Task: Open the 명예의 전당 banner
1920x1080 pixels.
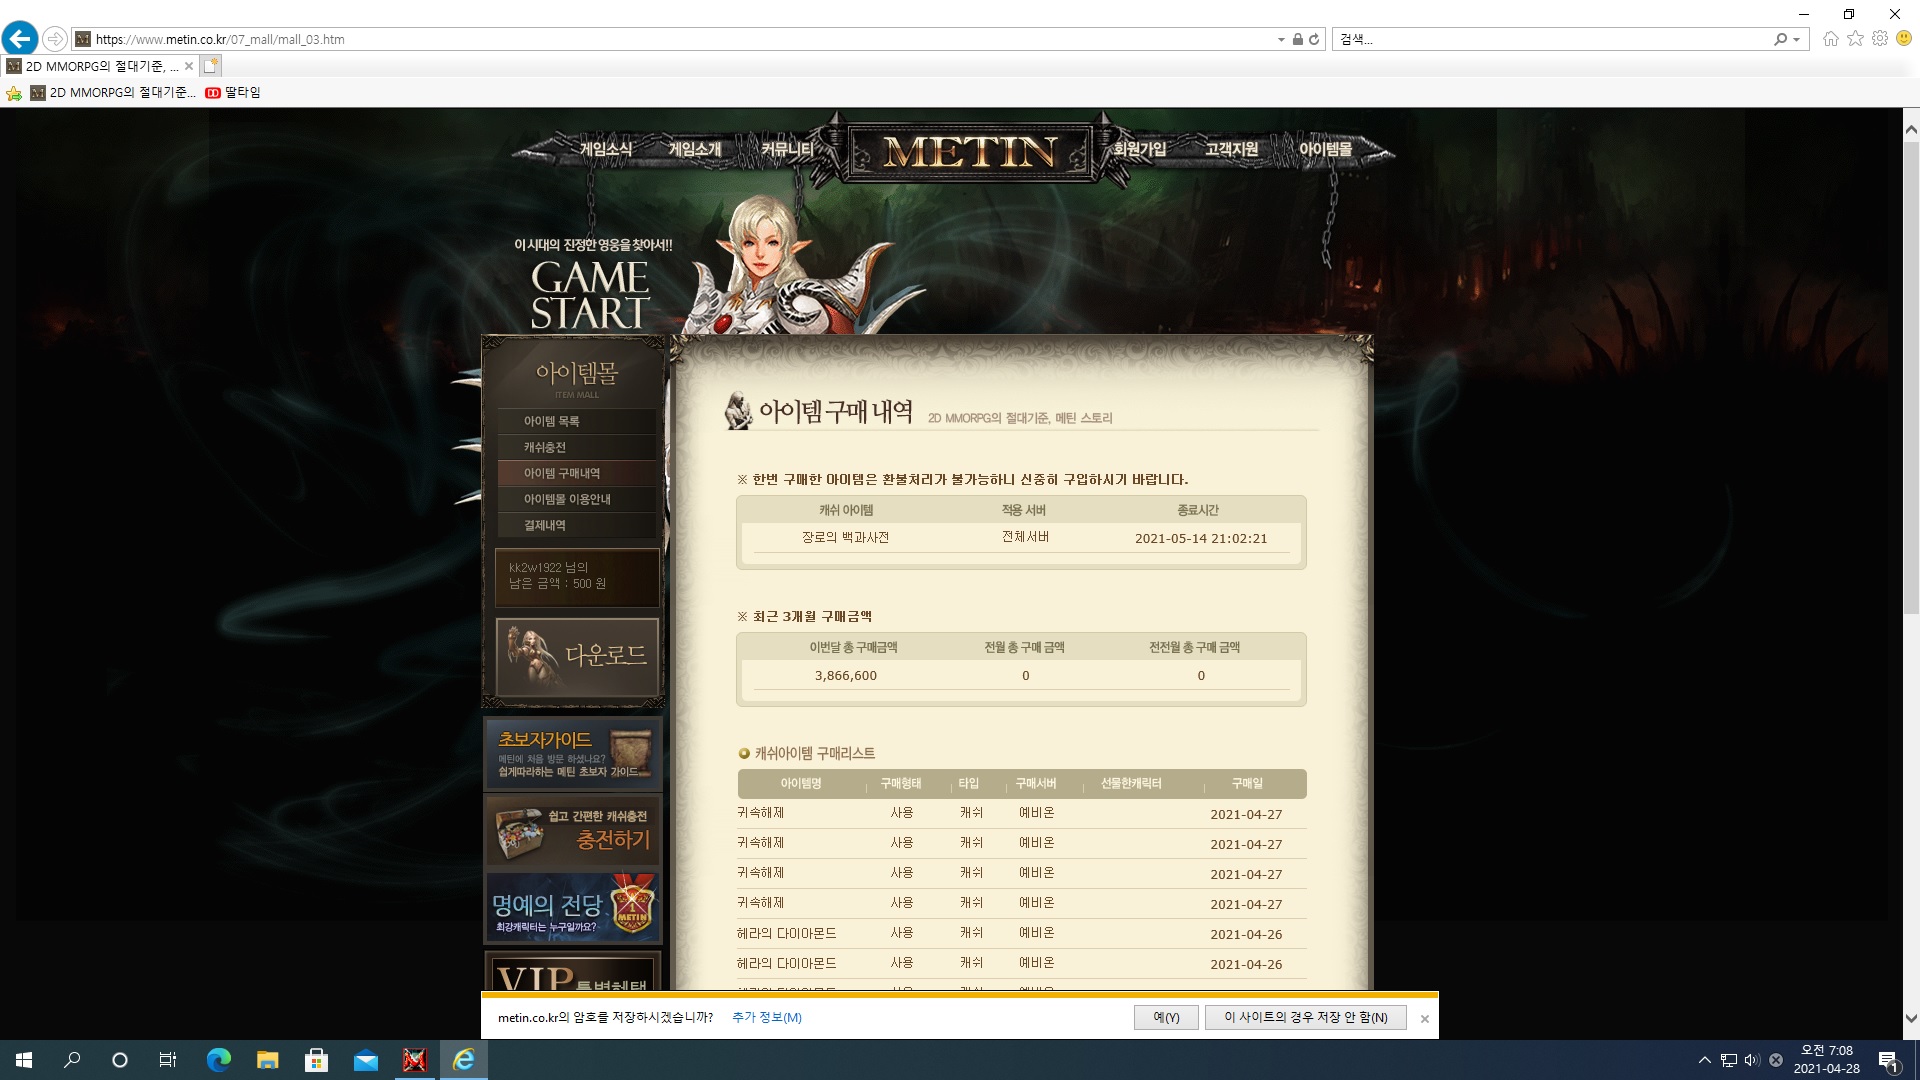Action: pos(573,908)
